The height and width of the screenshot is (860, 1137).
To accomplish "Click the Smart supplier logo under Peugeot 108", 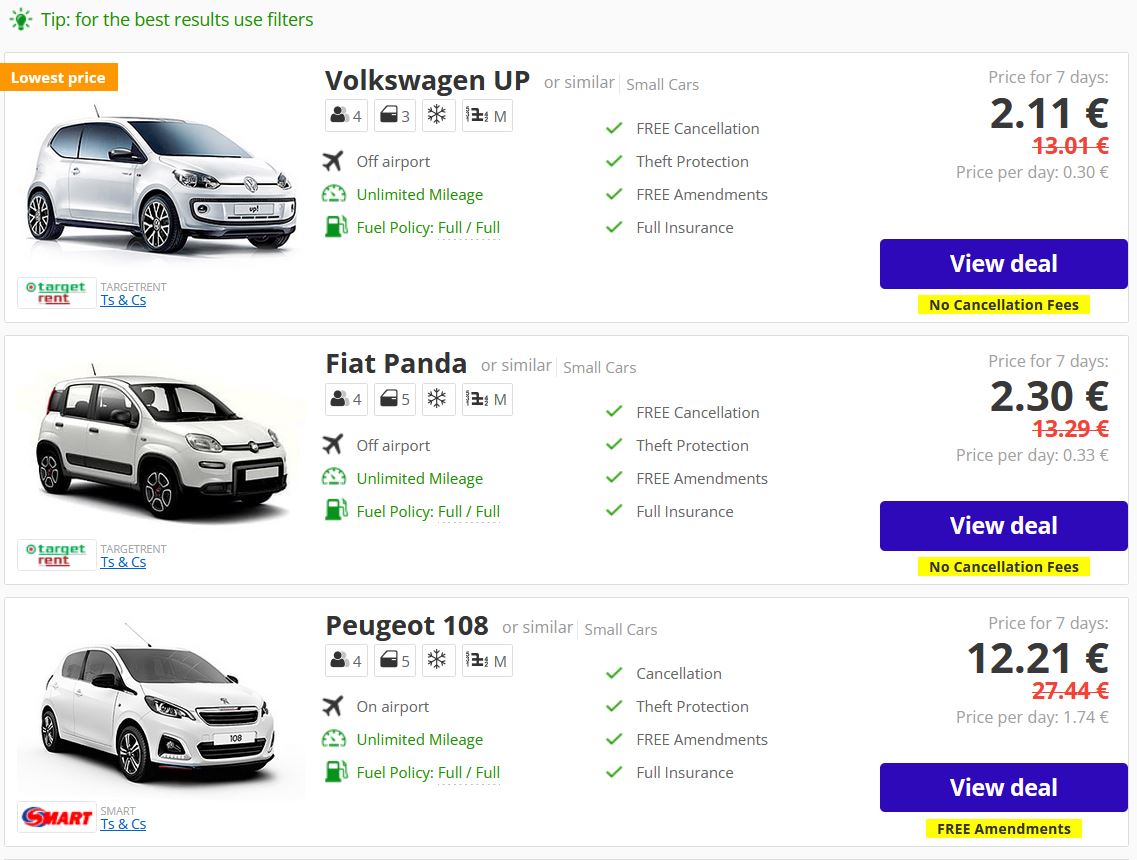I will [x=57, y=817].
